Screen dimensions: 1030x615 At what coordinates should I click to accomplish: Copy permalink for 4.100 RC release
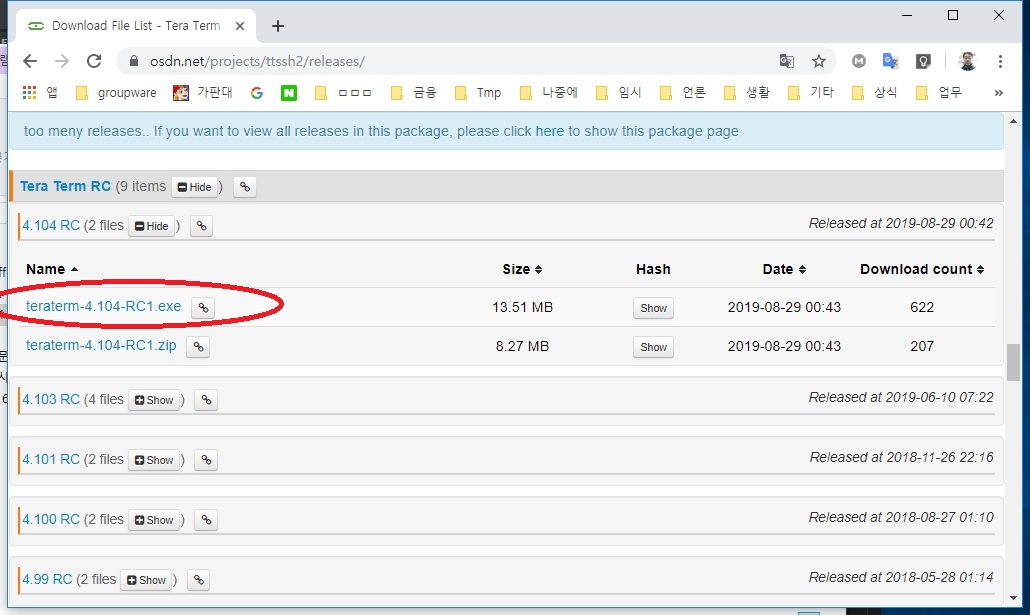tap(206, 520)
